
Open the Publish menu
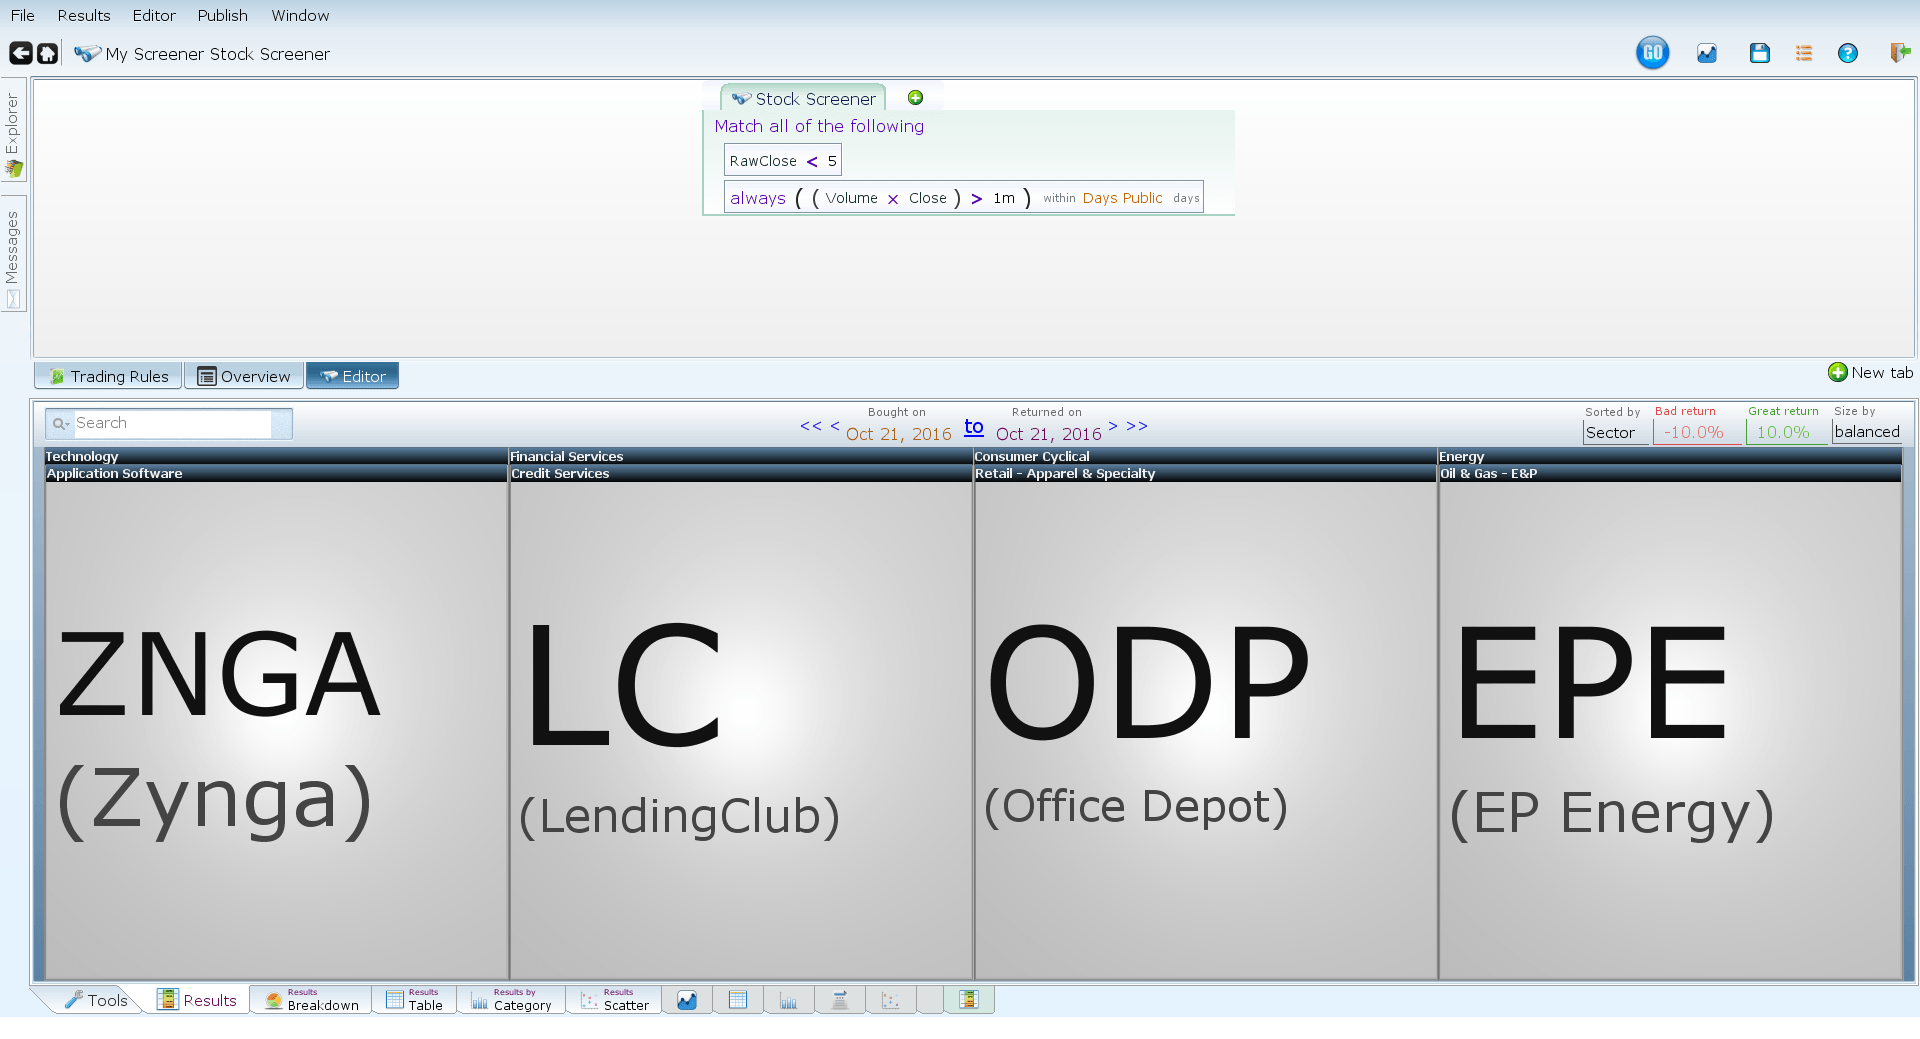[222, 15]
